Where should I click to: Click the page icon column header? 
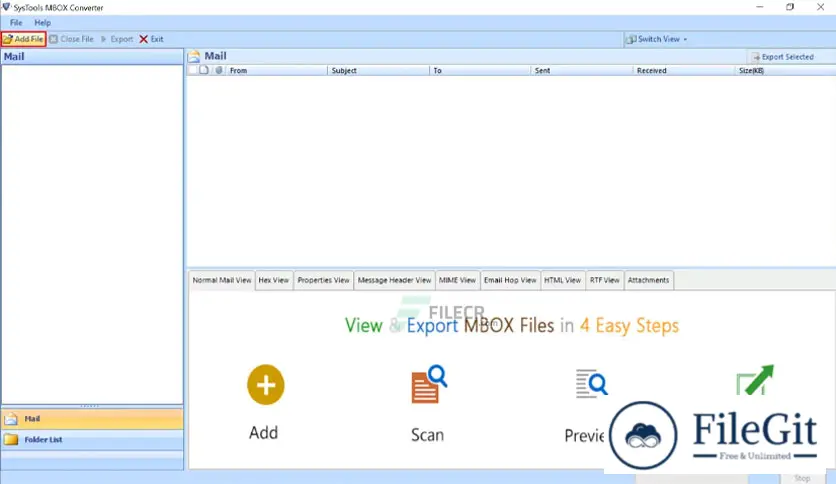[204, 70]
